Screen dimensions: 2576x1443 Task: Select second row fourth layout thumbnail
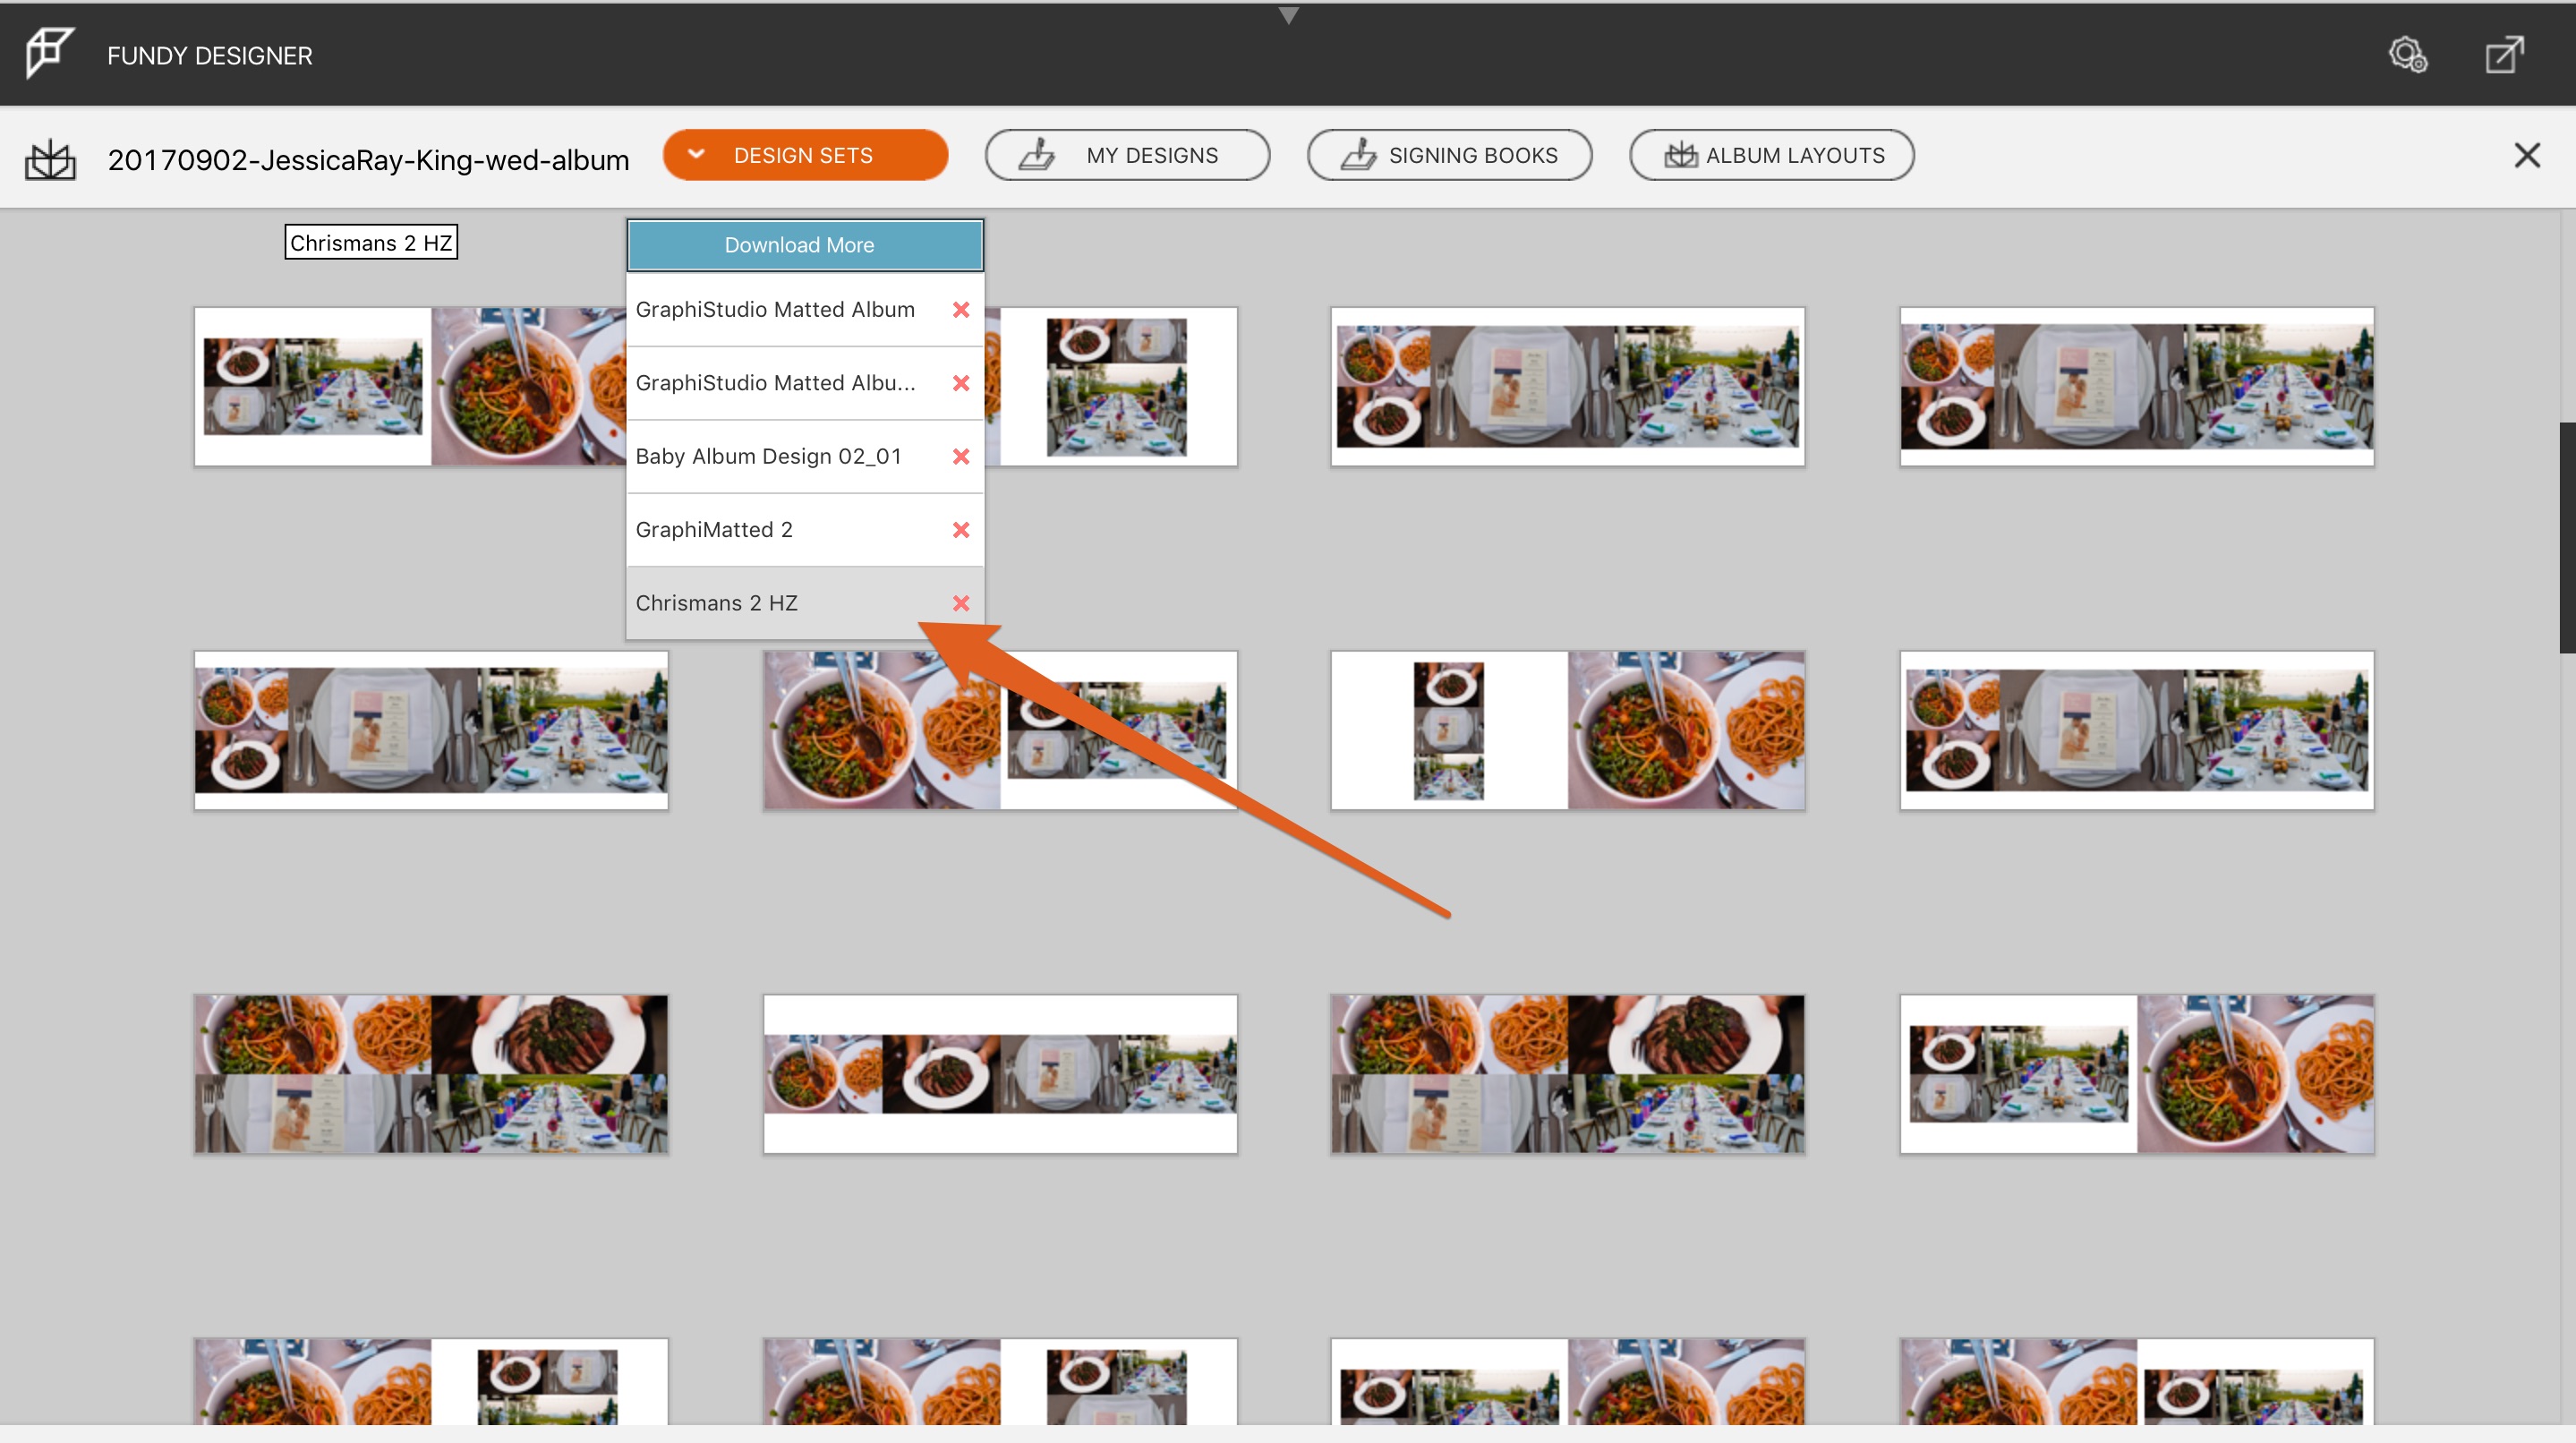pyautogui.click(x=2136, y=730)
